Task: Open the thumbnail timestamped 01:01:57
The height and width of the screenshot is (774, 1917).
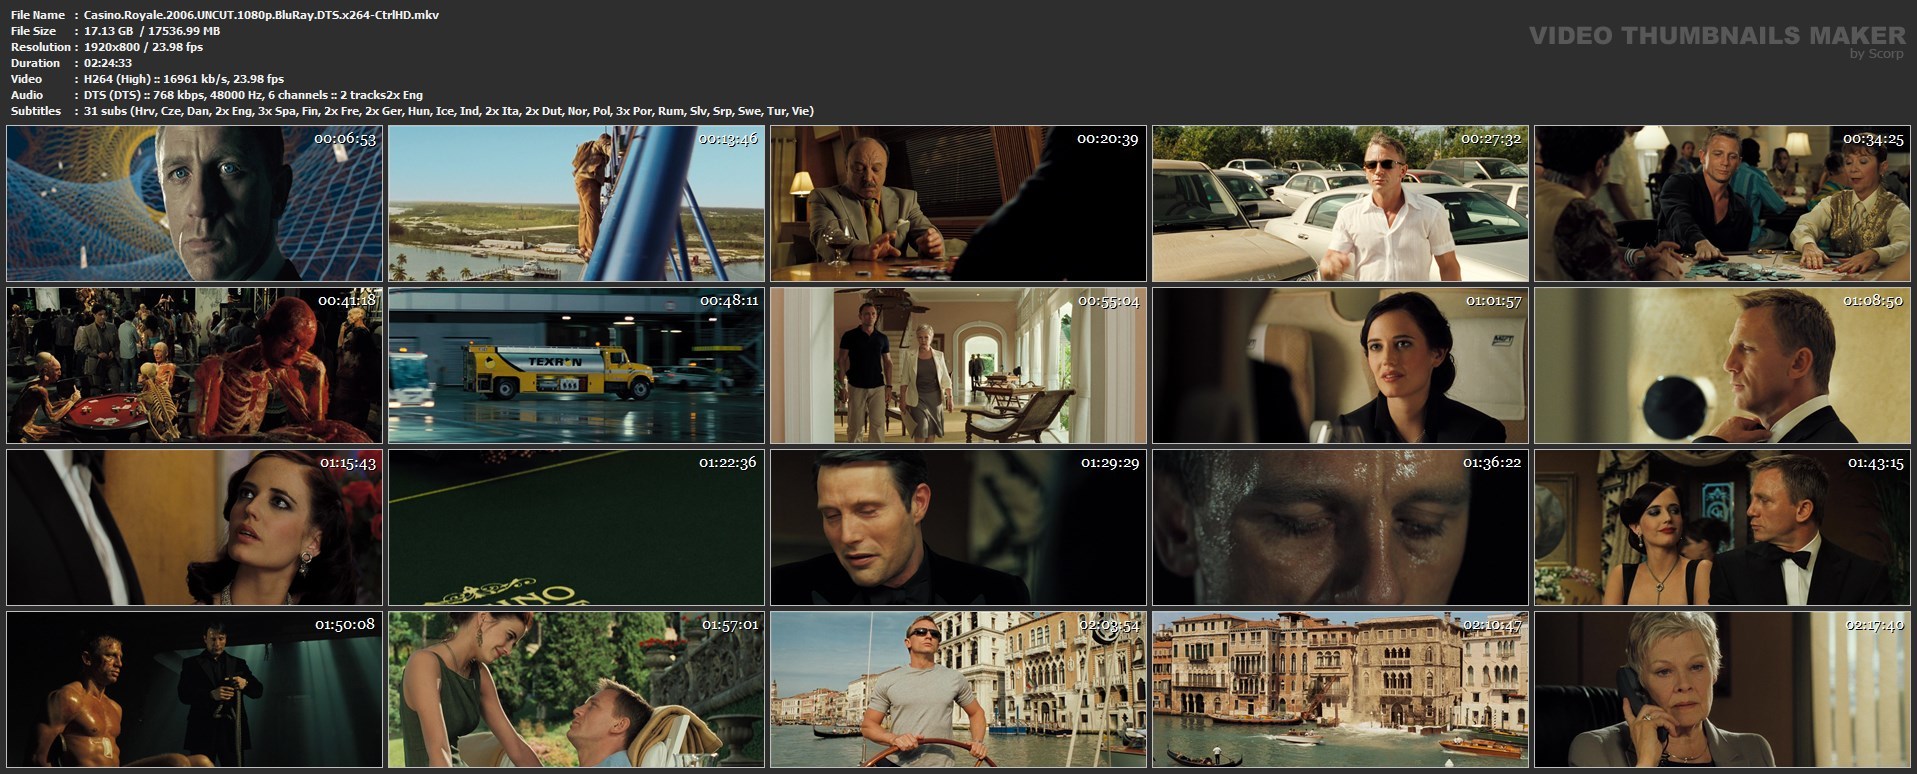Action: [1340, 366]
